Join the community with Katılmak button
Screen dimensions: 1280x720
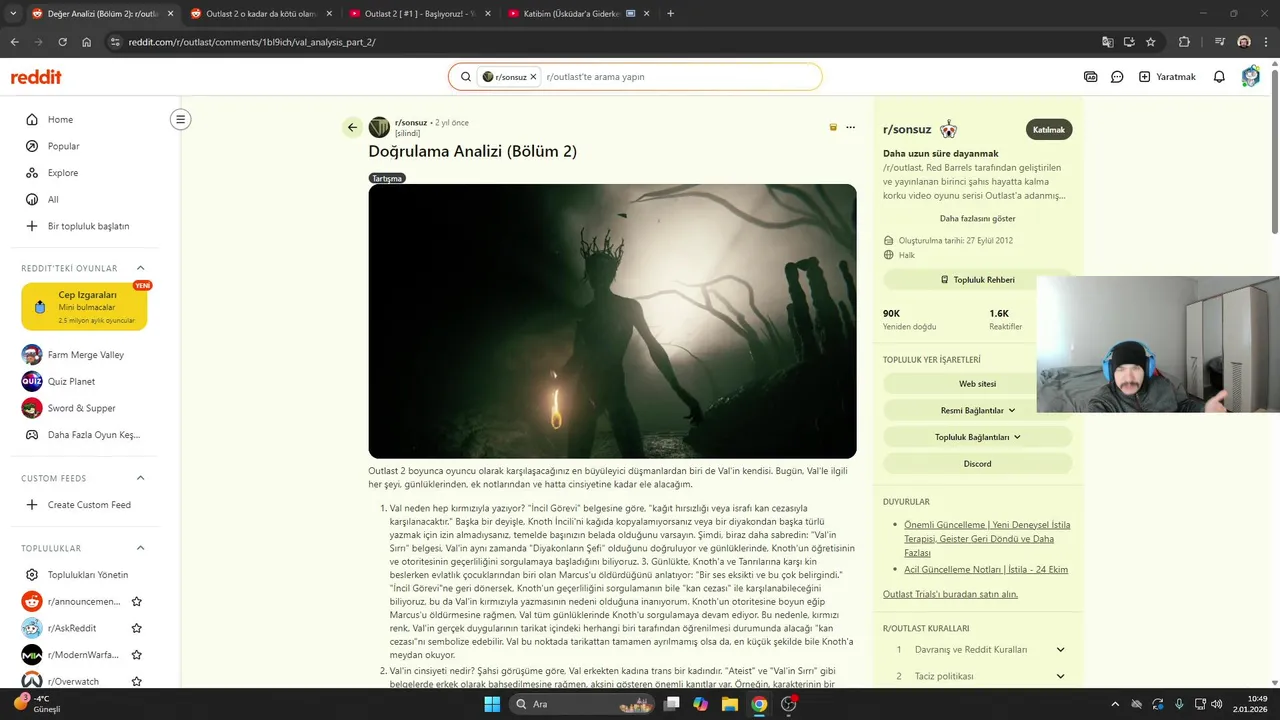[x=1049, y=129]
